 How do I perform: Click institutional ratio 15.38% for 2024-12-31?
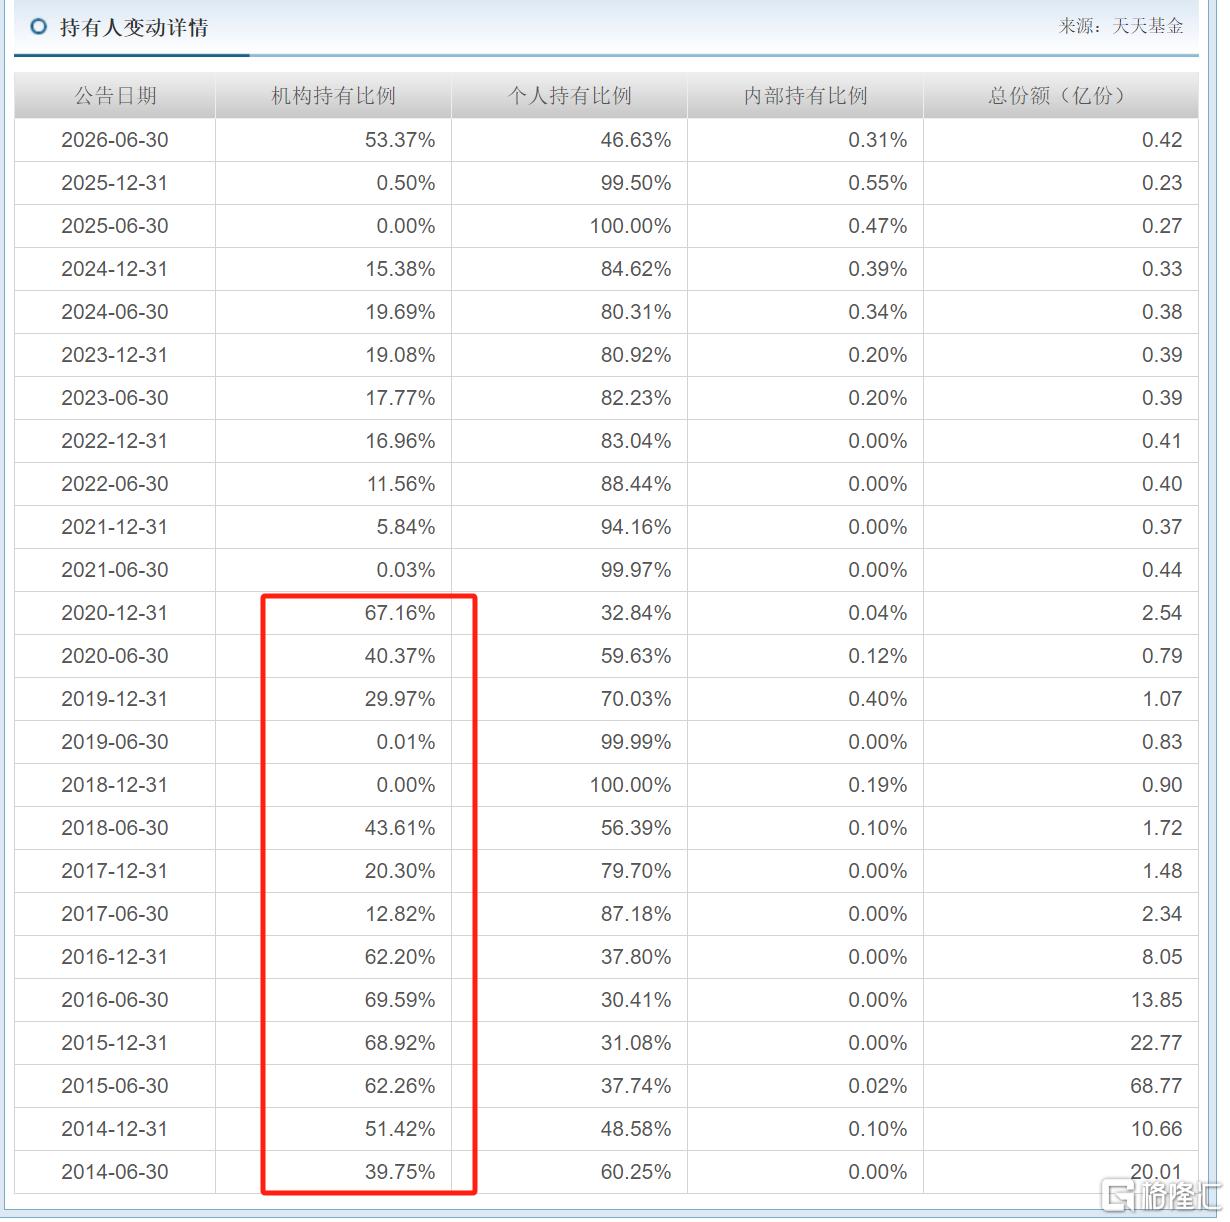coord(400,269)
